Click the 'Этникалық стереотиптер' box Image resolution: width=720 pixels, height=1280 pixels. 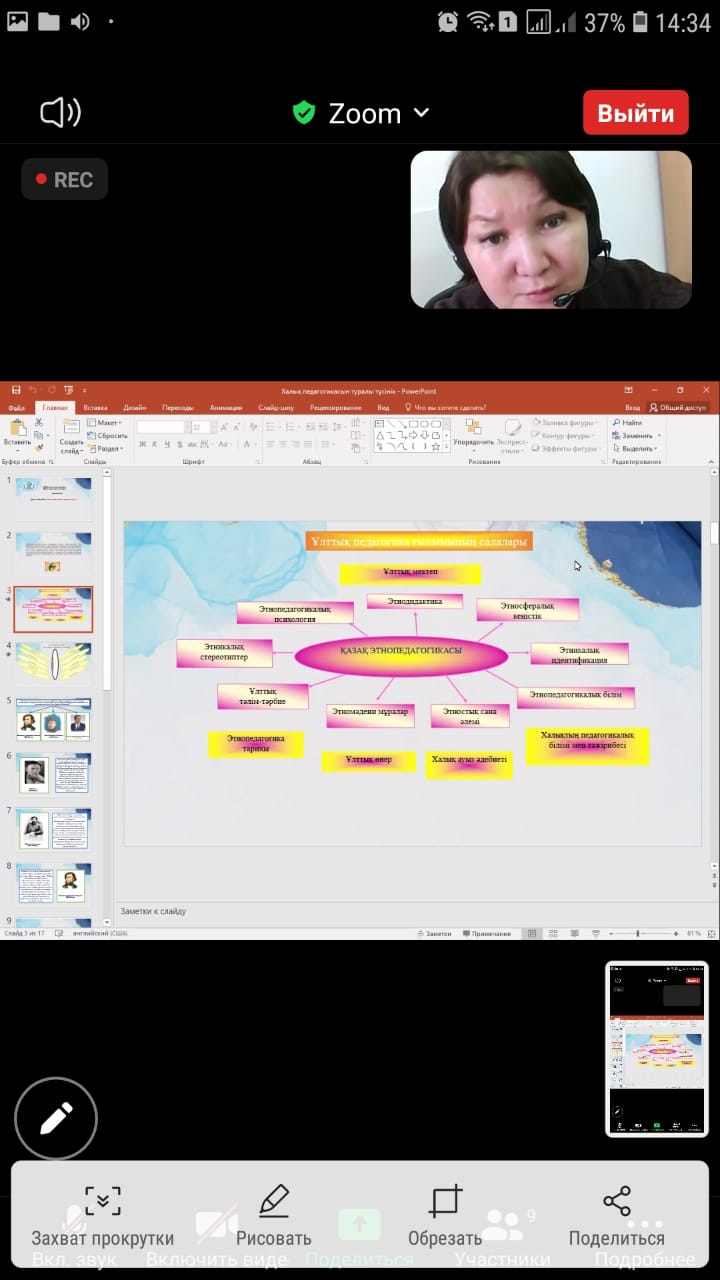(224, 653)
